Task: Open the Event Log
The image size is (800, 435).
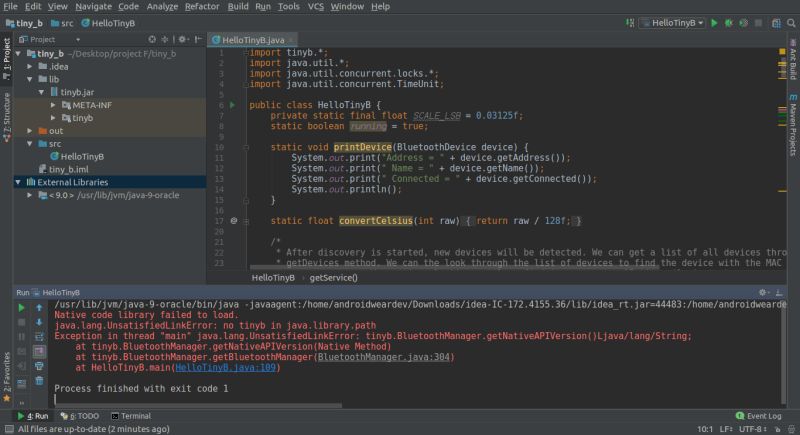Action: click(759, 416)
